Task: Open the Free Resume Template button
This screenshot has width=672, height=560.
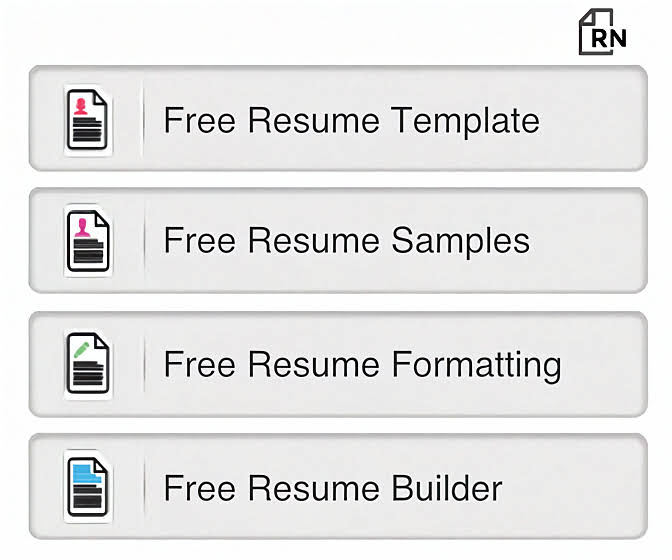Action: [337, 119]
